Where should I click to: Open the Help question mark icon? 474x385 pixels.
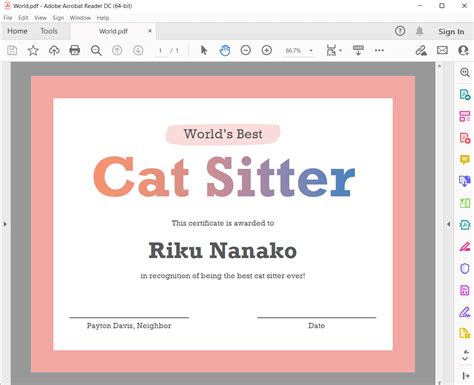(400, 31)
